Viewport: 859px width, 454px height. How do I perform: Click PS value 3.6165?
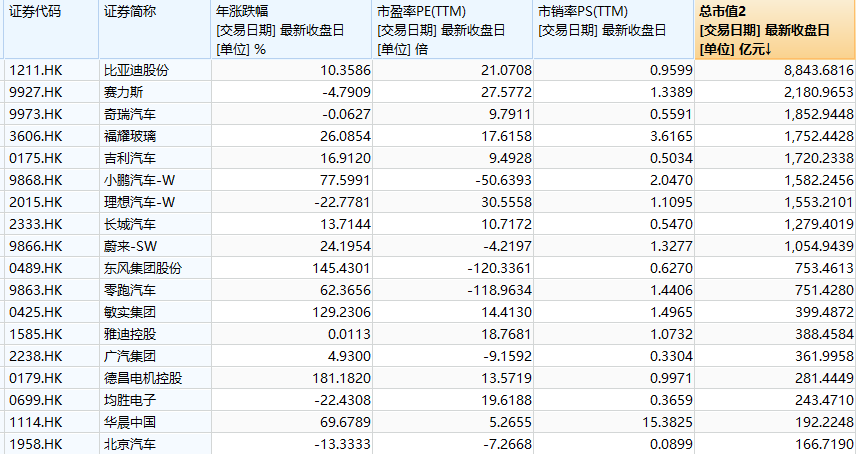click(672, 136)
